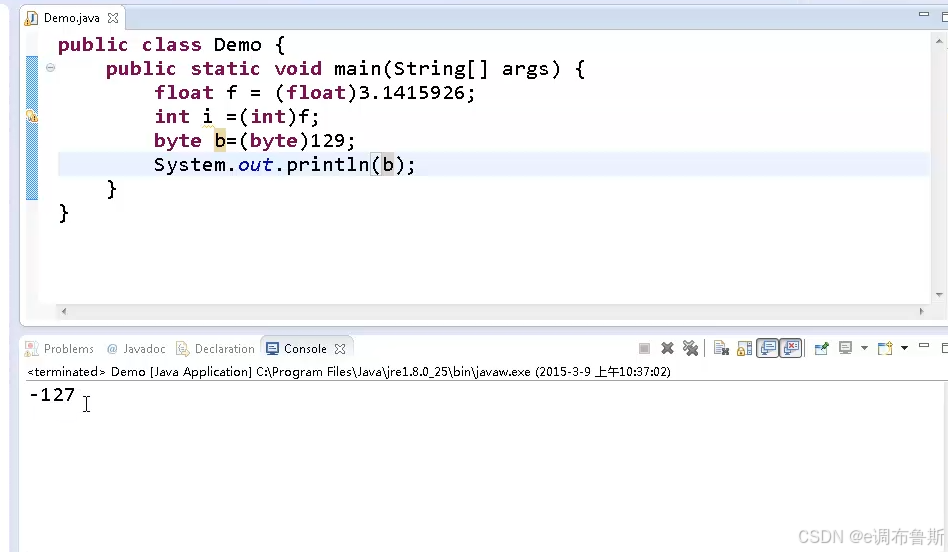The width and height of the screenshot is (948, 552).
Task: Toggle Scroll Lock in Console
Action: click(745, 348)
